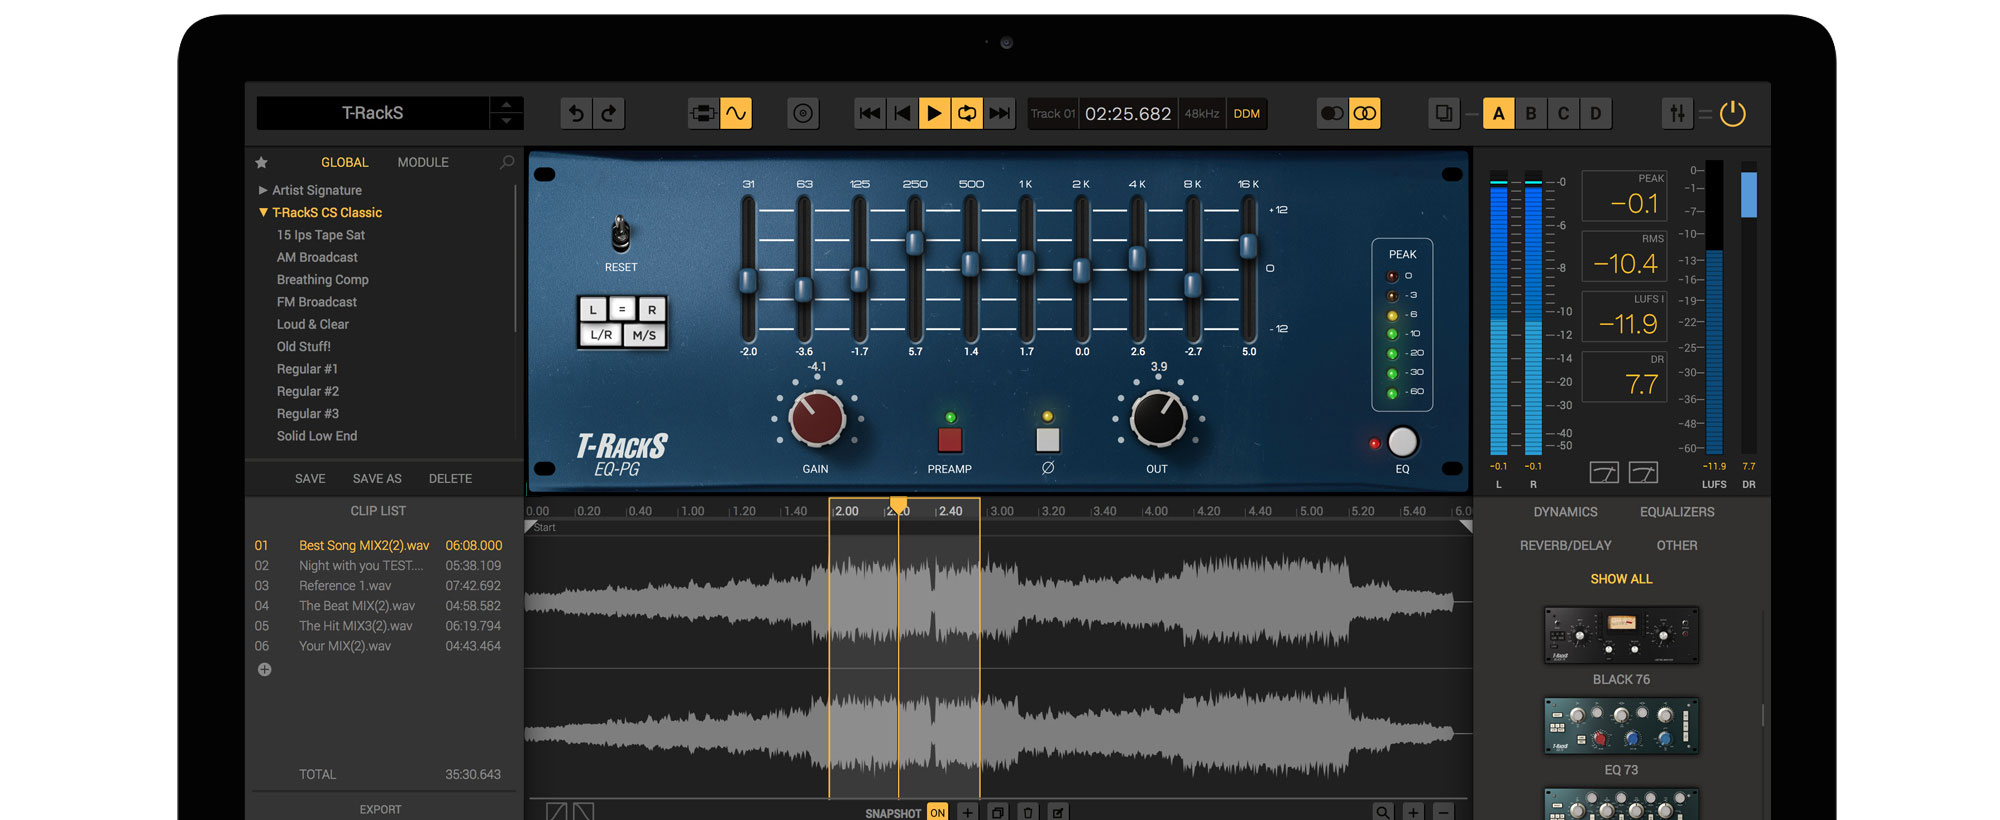Zoom in the waveform with plus
2000x820 pixels.
click(1413, 812)
